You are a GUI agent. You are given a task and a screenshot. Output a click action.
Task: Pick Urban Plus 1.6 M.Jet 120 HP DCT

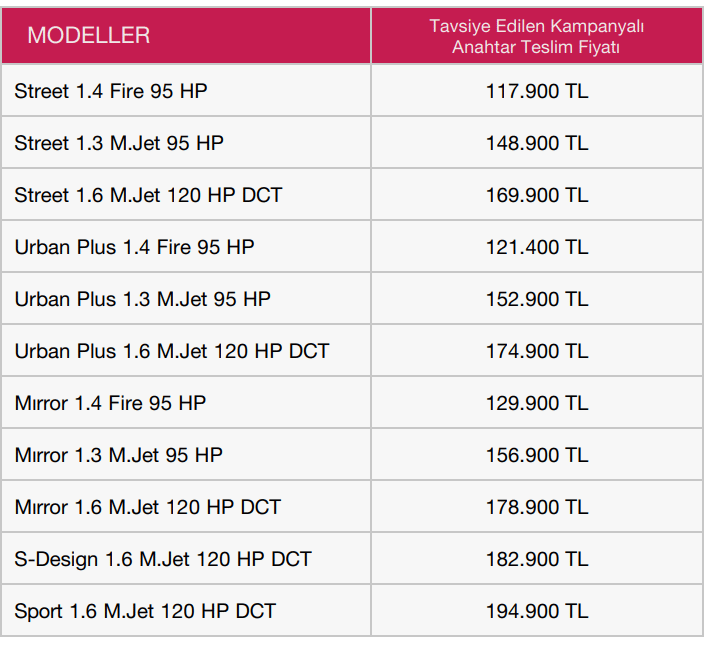(172, 351)
